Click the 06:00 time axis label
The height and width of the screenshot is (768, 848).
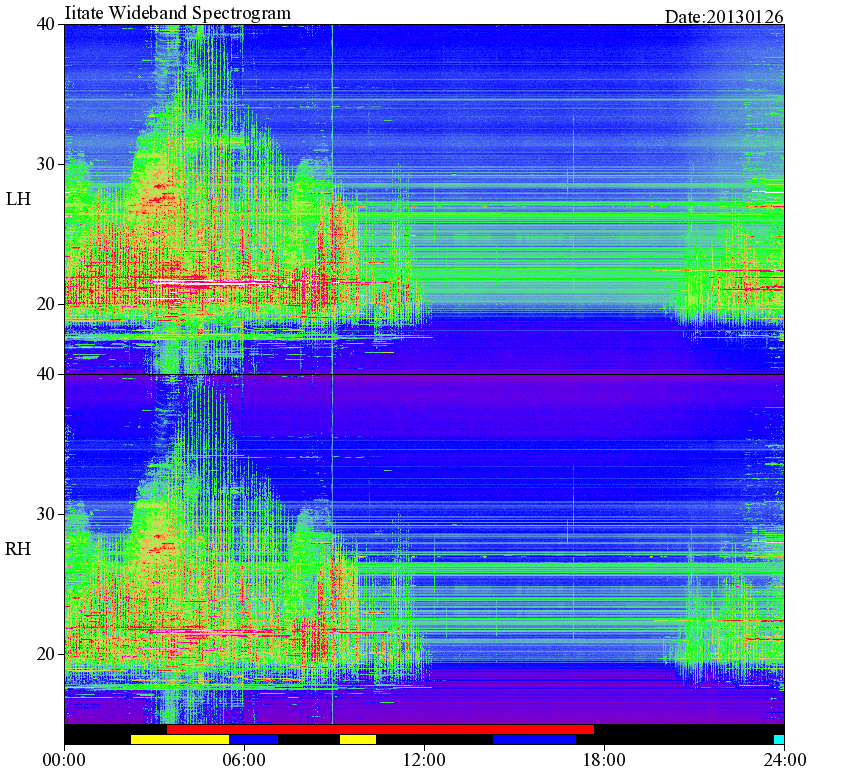[x=244, y=759]
